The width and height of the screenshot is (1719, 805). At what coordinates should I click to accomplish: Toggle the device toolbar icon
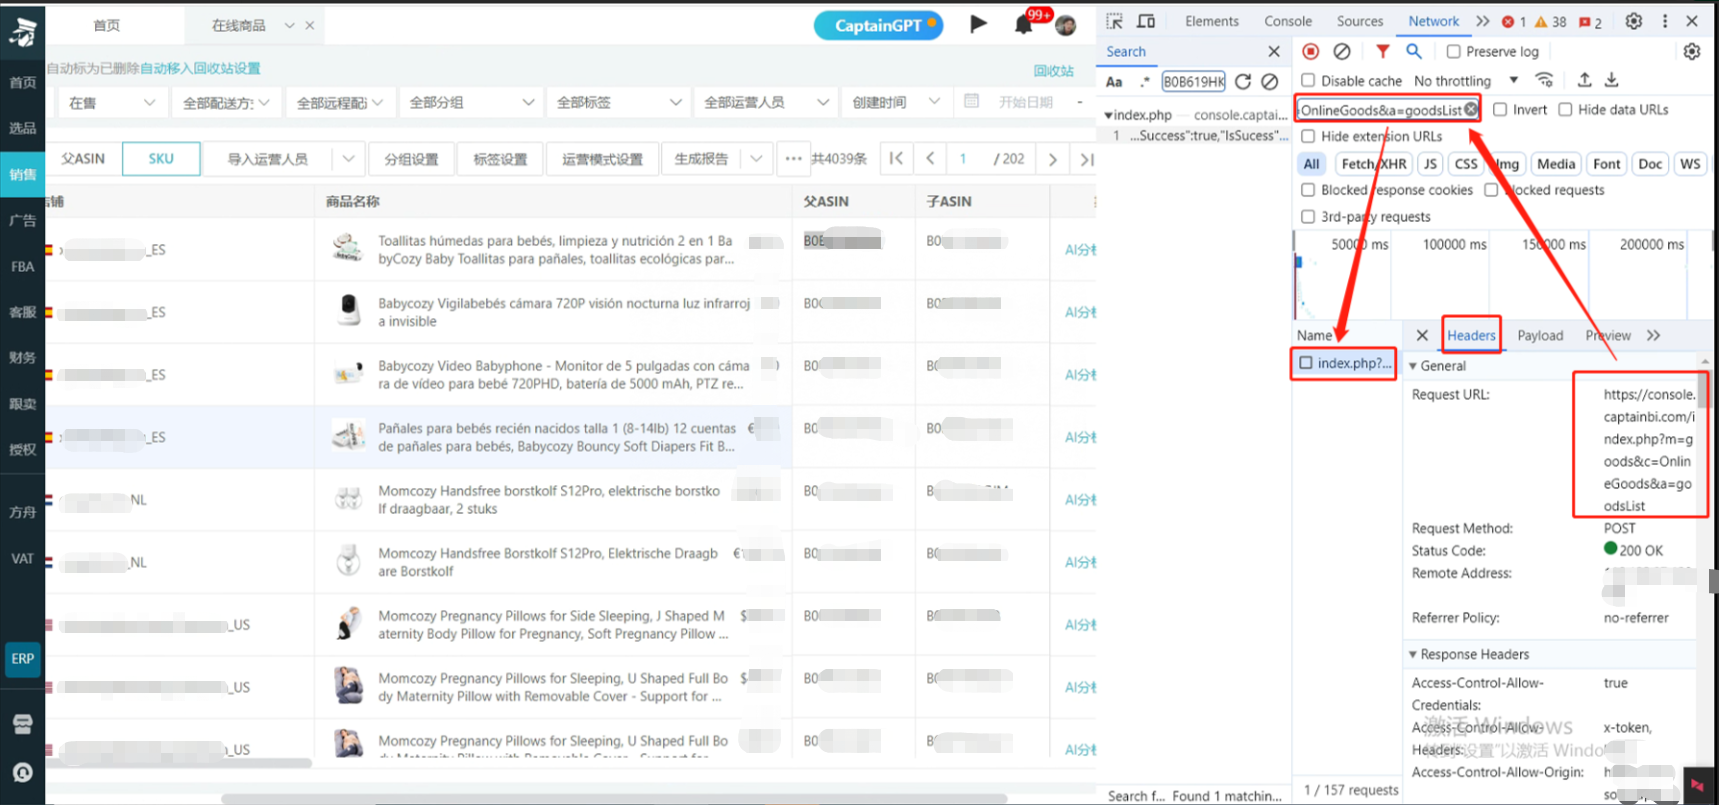tap(1146, 21)
